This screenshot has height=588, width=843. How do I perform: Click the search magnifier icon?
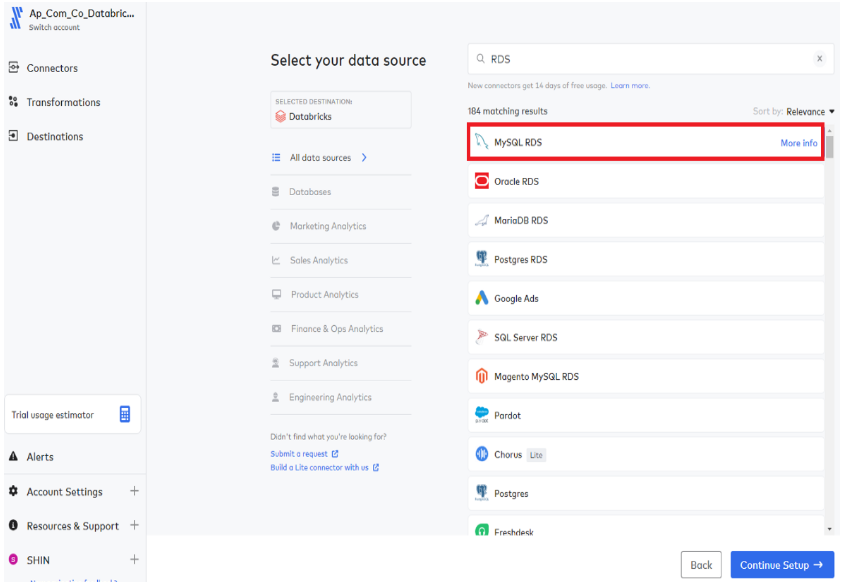[481, 59]
